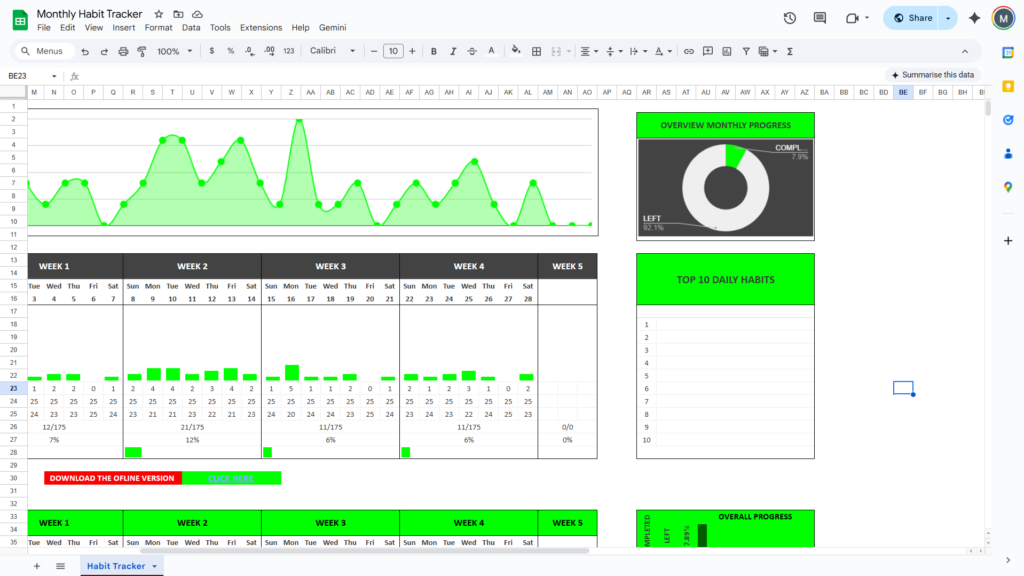Viewport: 1024px width, 576px height.
Task: Toggle italic formatting
Action: (453, 51)
